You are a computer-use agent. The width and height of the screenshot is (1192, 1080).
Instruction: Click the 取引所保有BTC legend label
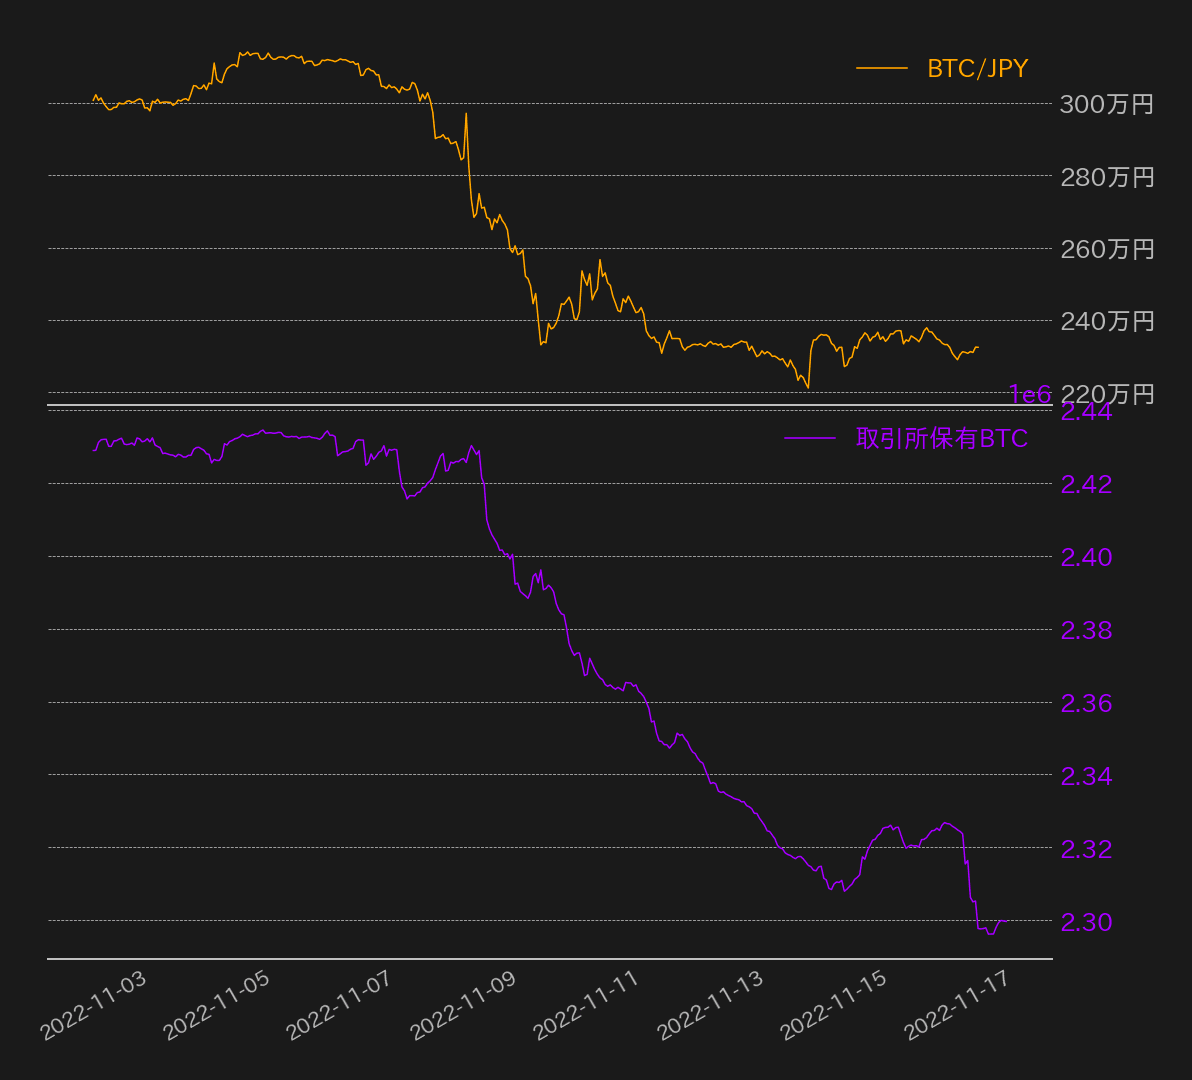coord(941,438)
